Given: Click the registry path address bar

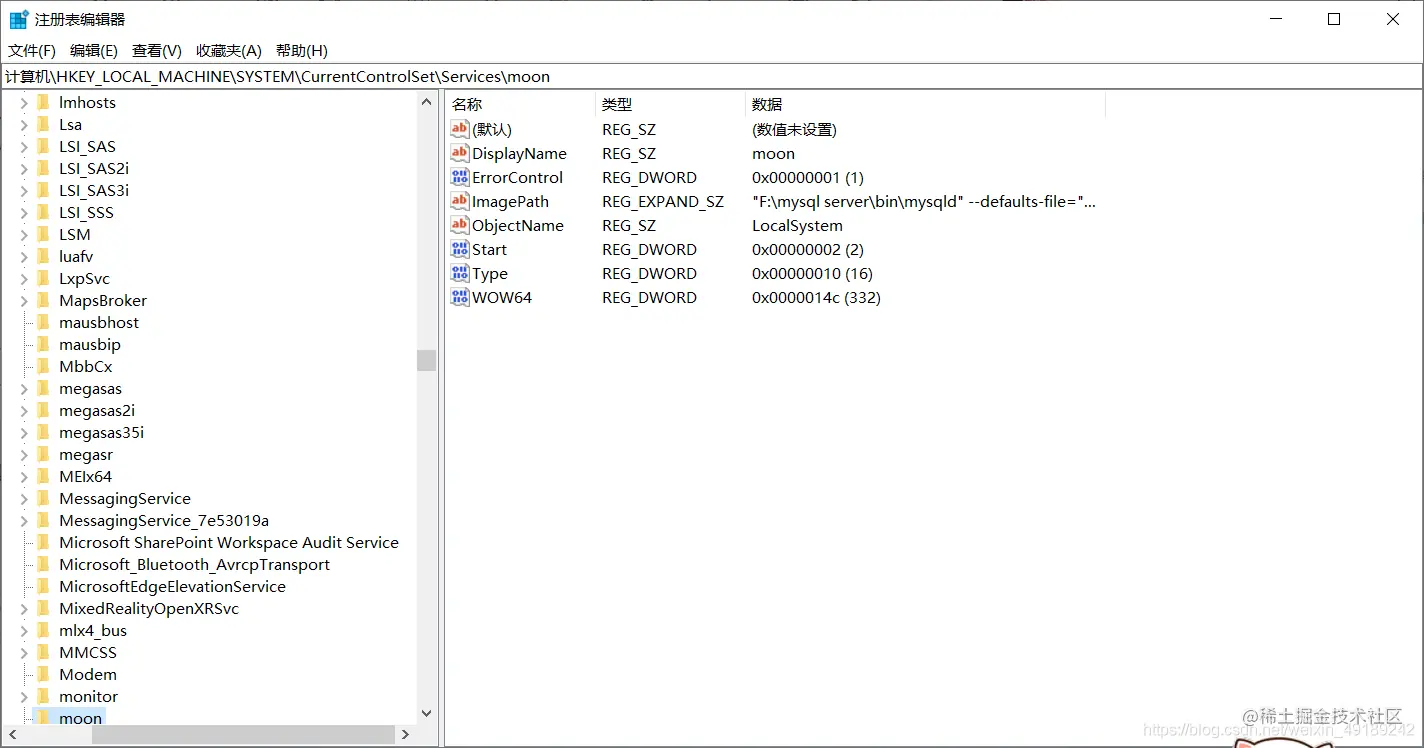Looking at the screenshot, I should tap(711, 76).
